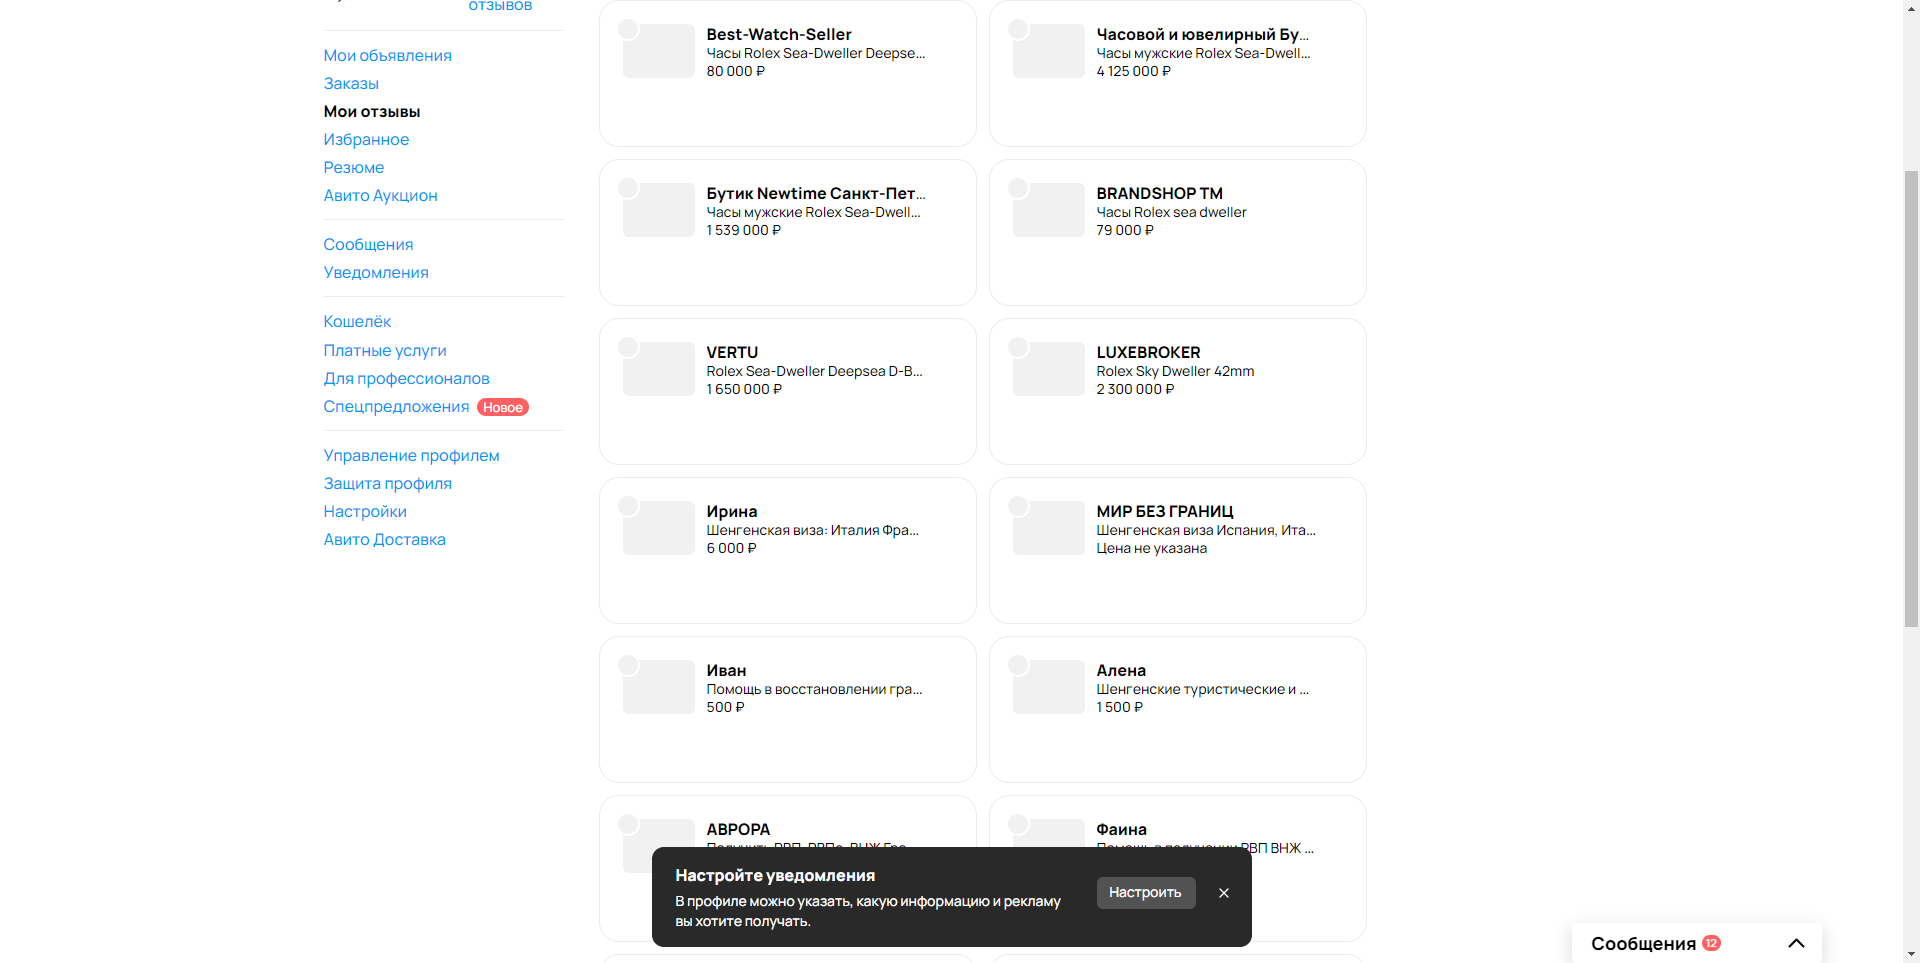This screenshot has width=1920, height=963.
Task: Click Помощь в восстановлении listing title
Action: point(814,689)
